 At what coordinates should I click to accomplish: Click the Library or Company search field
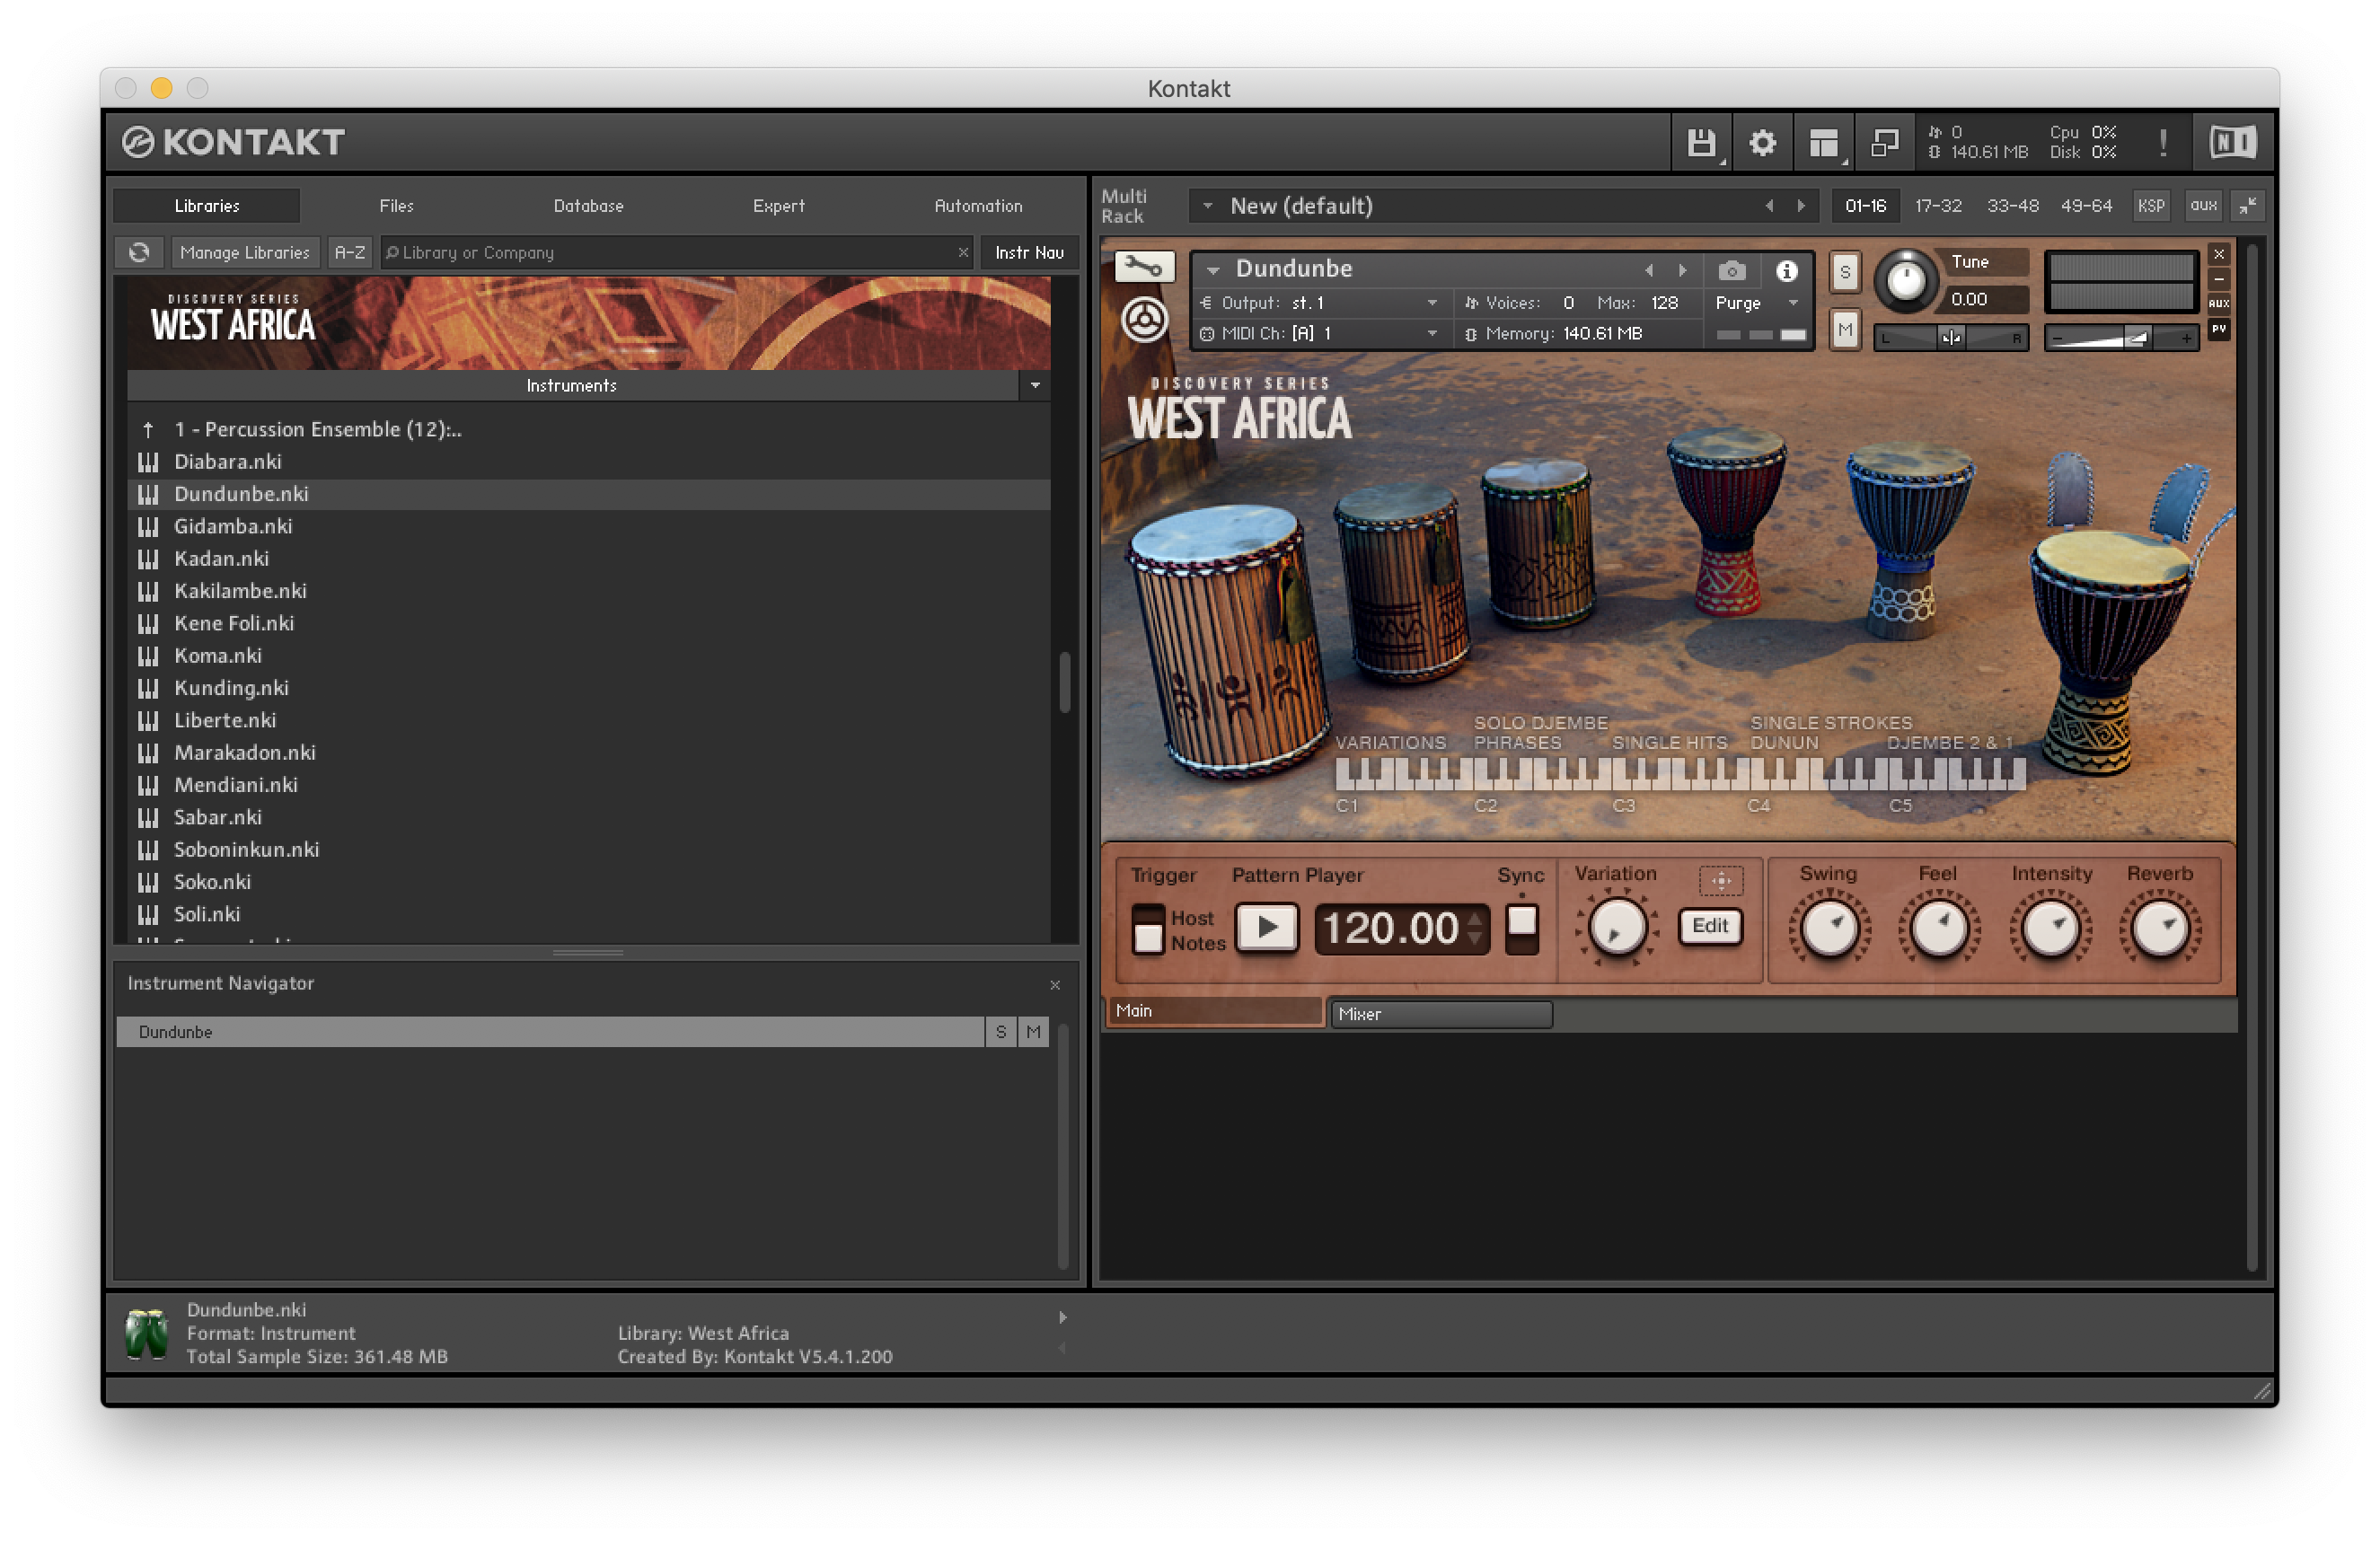(x=670, y=253)
